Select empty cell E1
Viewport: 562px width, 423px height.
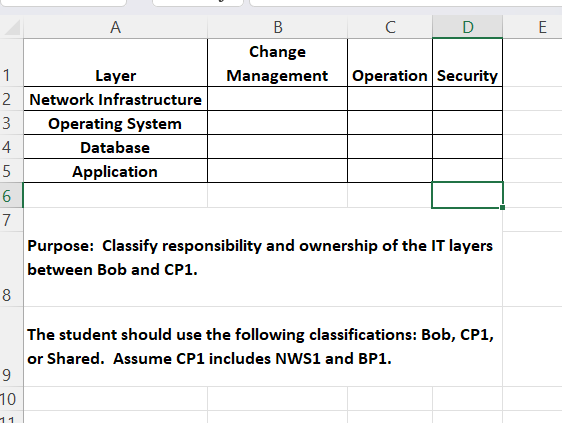pos(533,62)
